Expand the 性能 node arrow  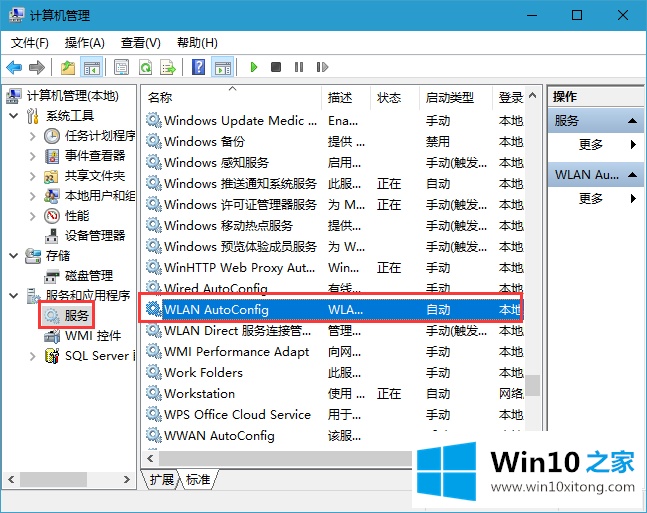pos(33,216)
